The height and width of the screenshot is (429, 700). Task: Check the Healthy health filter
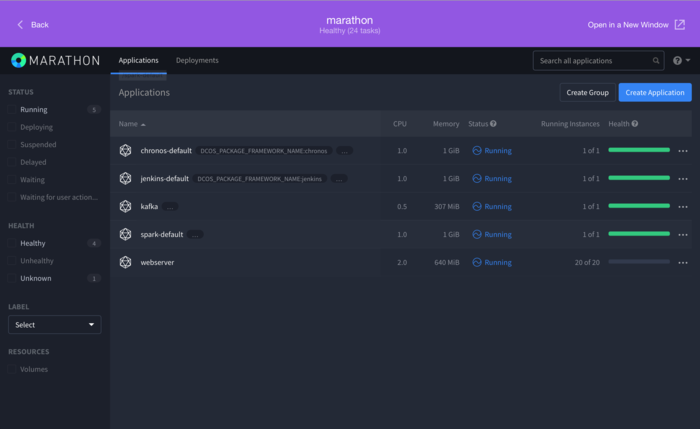(12, 243)
